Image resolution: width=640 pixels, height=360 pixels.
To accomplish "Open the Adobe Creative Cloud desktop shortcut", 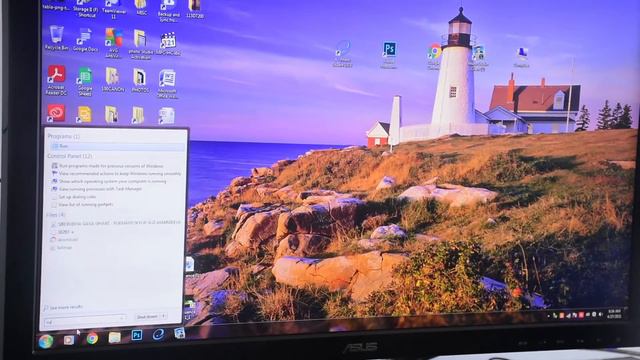I will [56, 113].
